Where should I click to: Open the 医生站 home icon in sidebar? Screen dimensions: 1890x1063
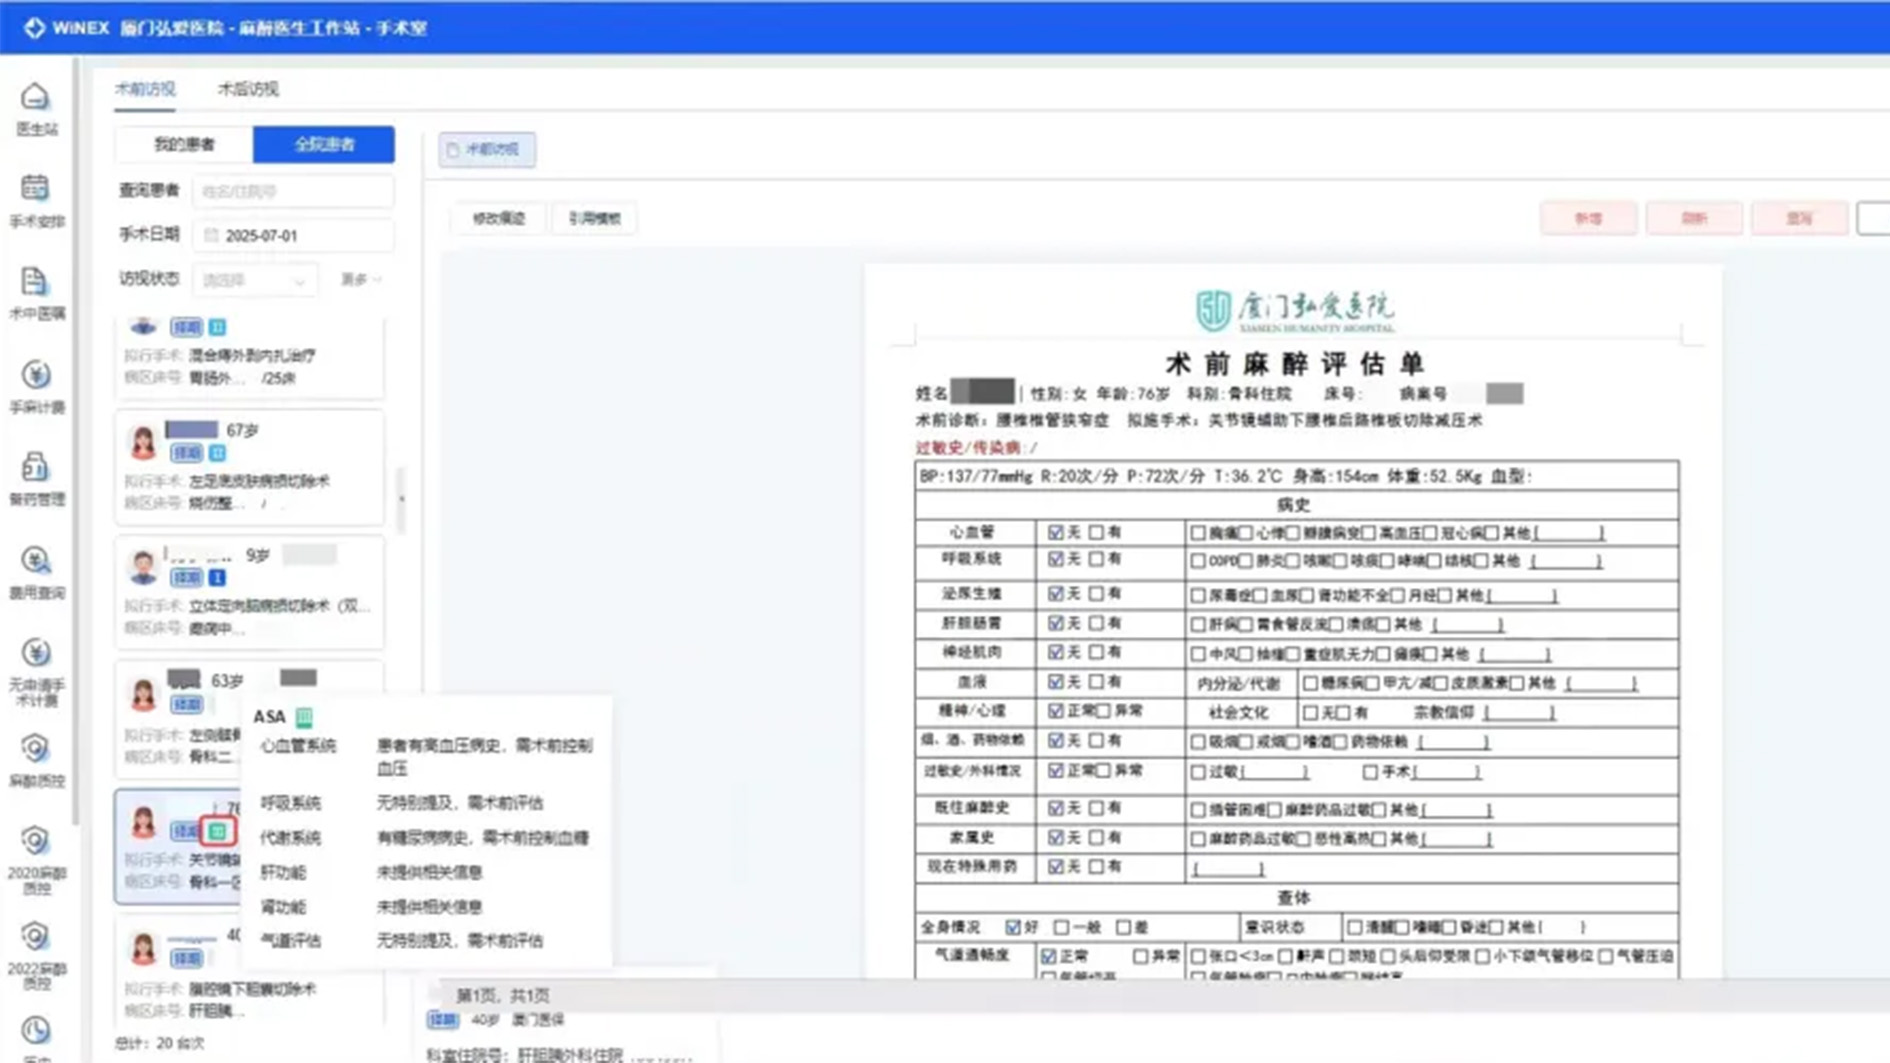point(35,99)
